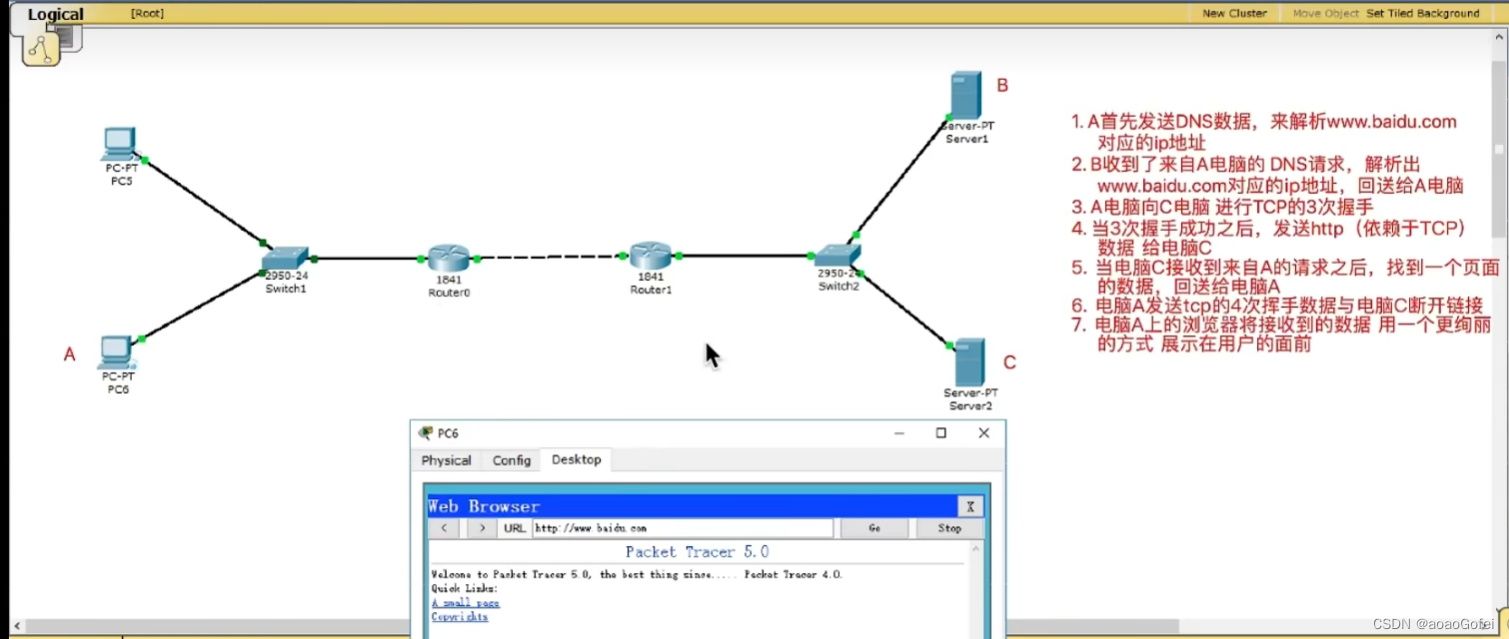This screenshot has width=1509, height=639.
Task: Close the Web Browser panel X
Action: [x=969, y=506]
